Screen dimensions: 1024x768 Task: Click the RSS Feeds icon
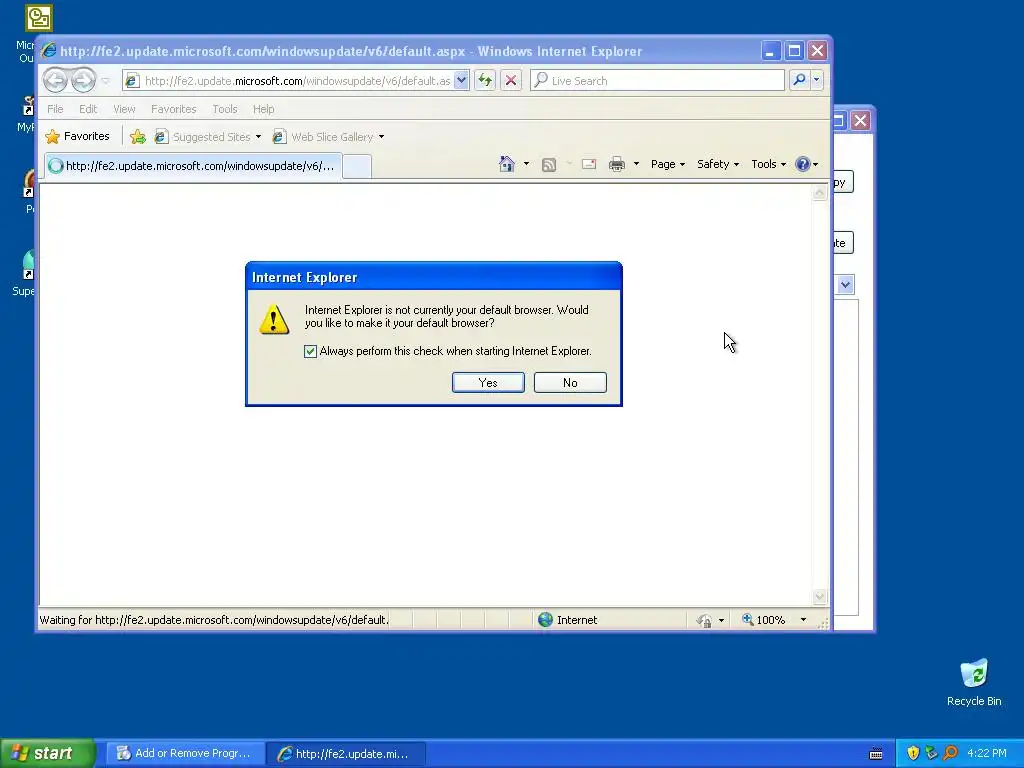(549, 165)
